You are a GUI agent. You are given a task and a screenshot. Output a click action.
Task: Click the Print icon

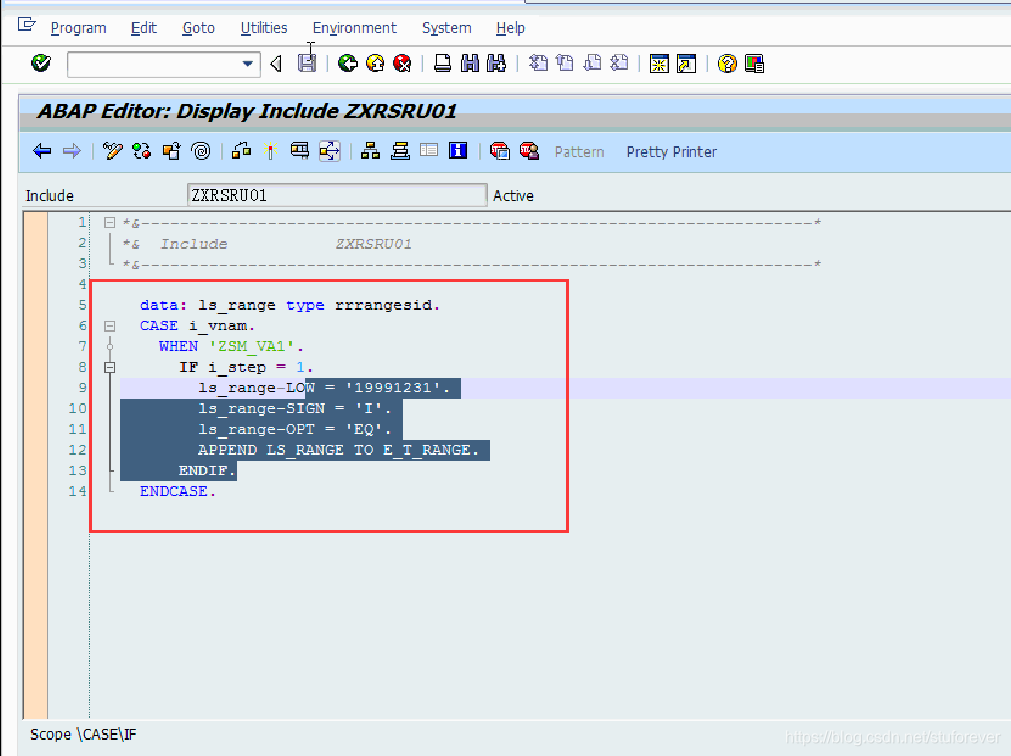coord(442,63)
